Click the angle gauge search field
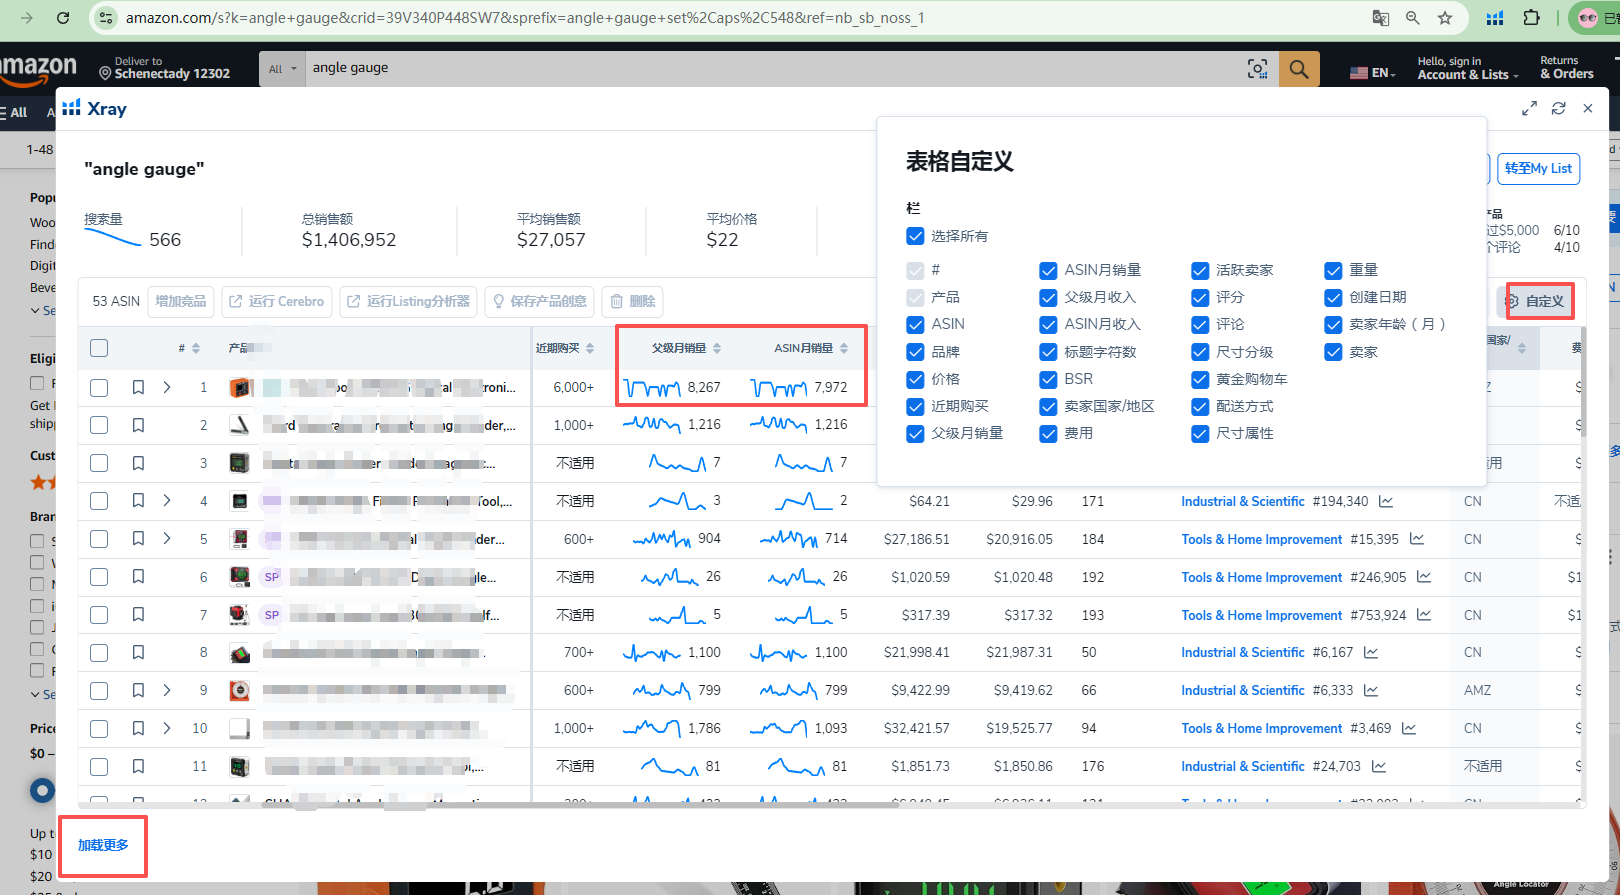 tap(770, 68)
